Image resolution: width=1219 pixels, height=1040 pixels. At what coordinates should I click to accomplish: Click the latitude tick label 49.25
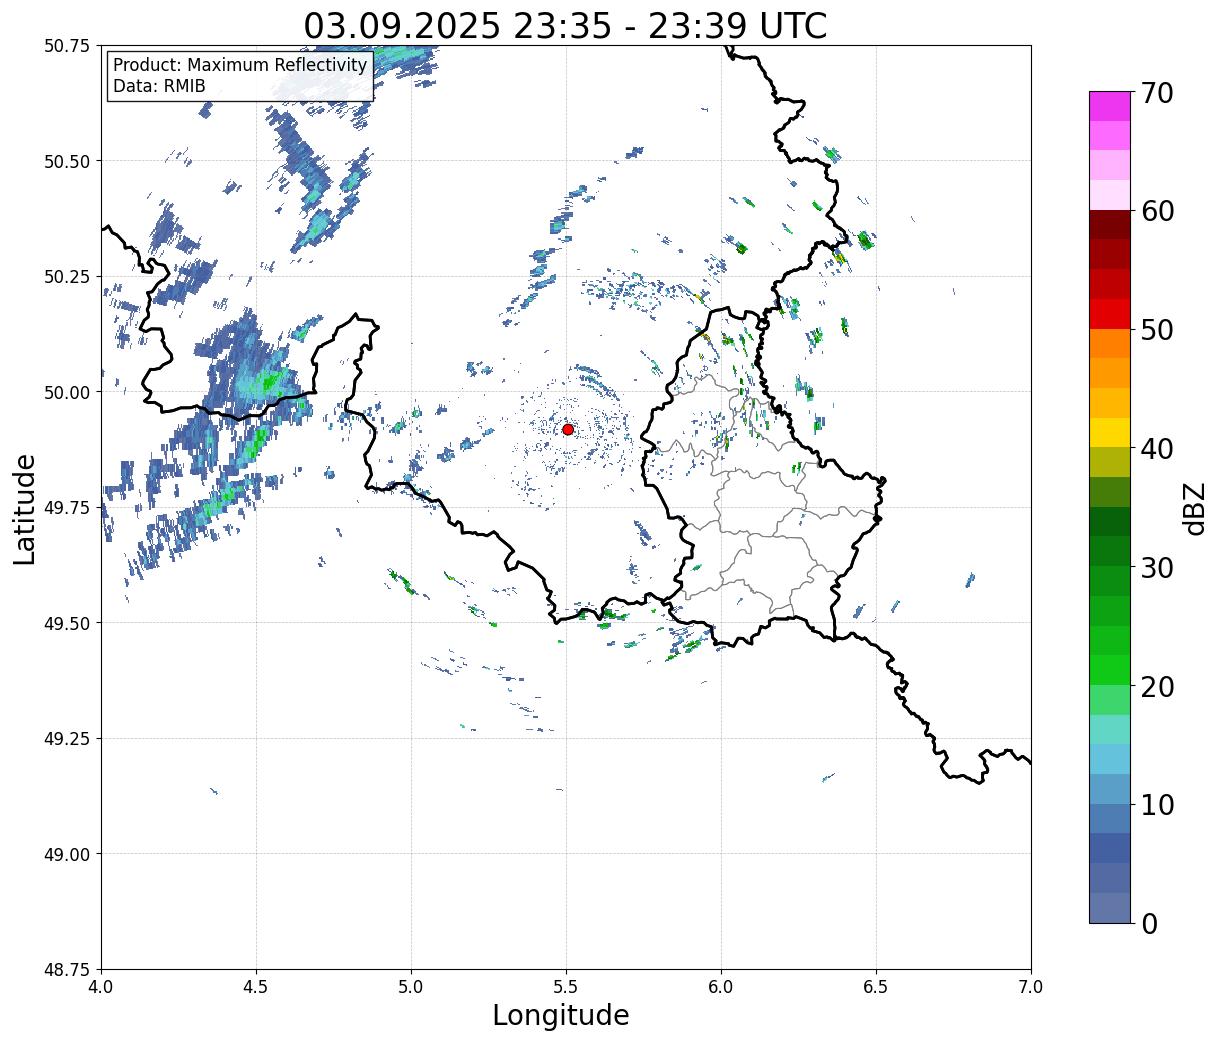coord(67,739)
